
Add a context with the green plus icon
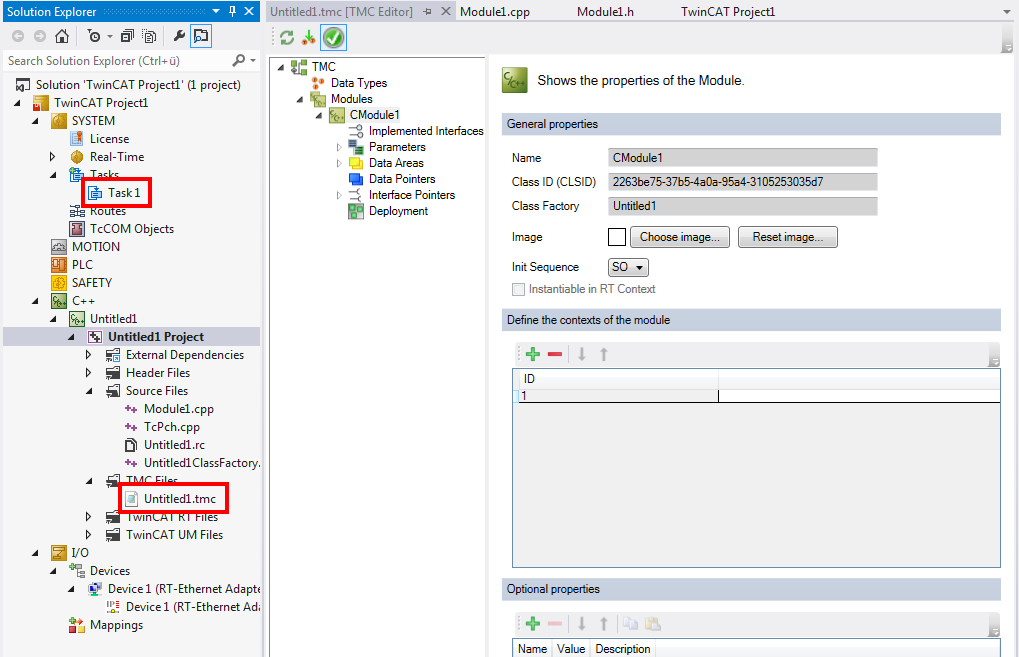(x=533, y=354)
